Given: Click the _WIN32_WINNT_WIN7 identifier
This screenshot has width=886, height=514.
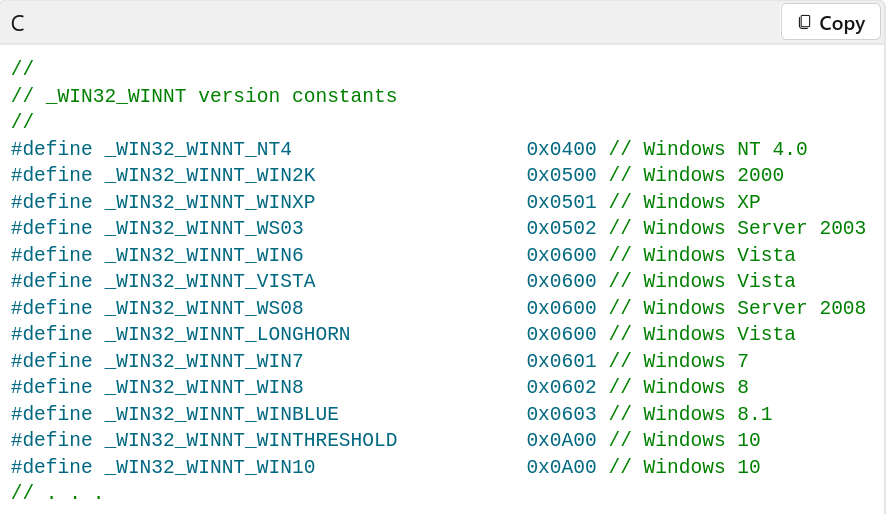Looking at the screenshot, I should (x=204, y=360).
